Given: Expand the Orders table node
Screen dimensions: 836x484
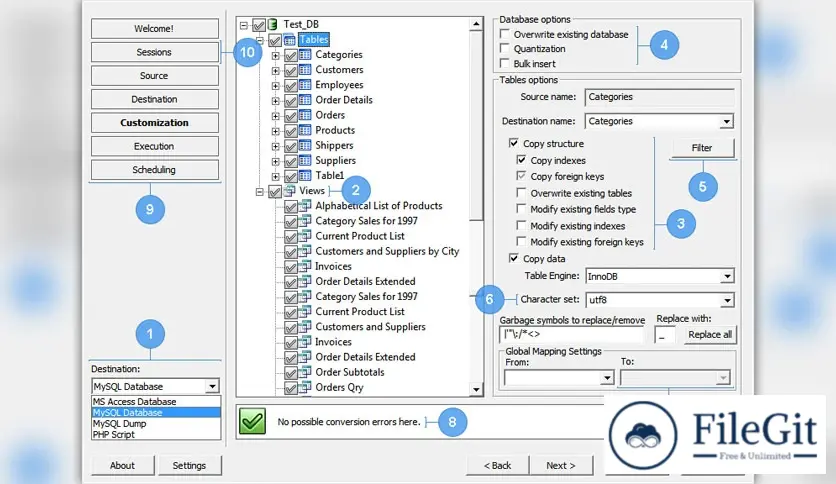Looking at the screenshot, I should [275, 116].
